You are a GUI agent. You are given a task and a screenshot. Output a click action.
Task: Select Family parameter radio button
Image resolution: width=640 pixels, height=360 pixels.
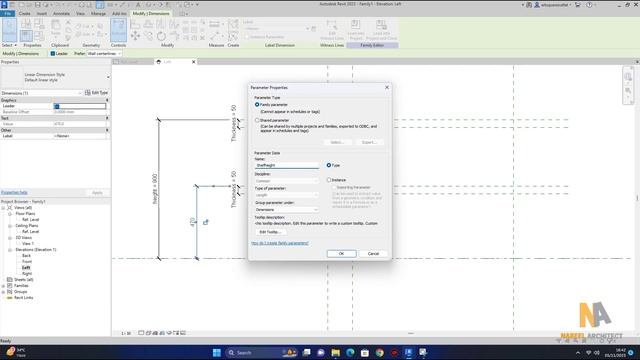coord(257,104)
